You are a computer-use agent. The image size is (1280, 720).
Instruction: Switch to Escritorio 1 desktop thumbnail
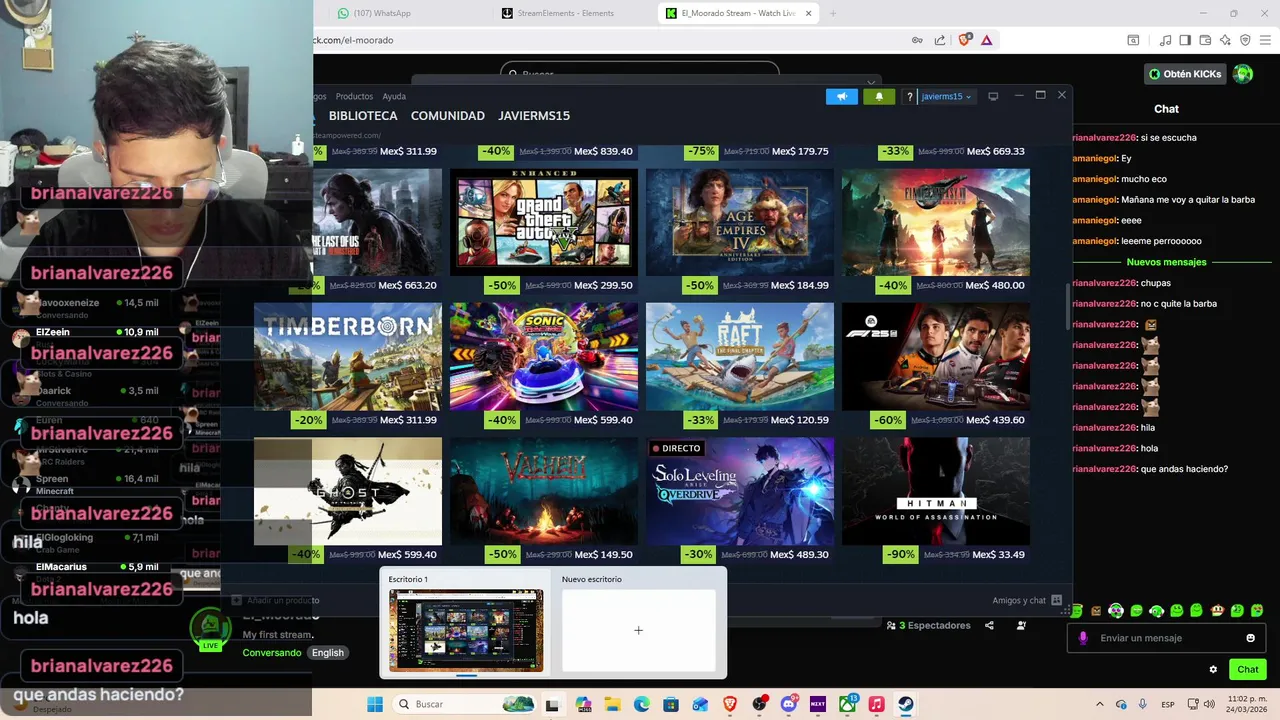tap(466, 630)
